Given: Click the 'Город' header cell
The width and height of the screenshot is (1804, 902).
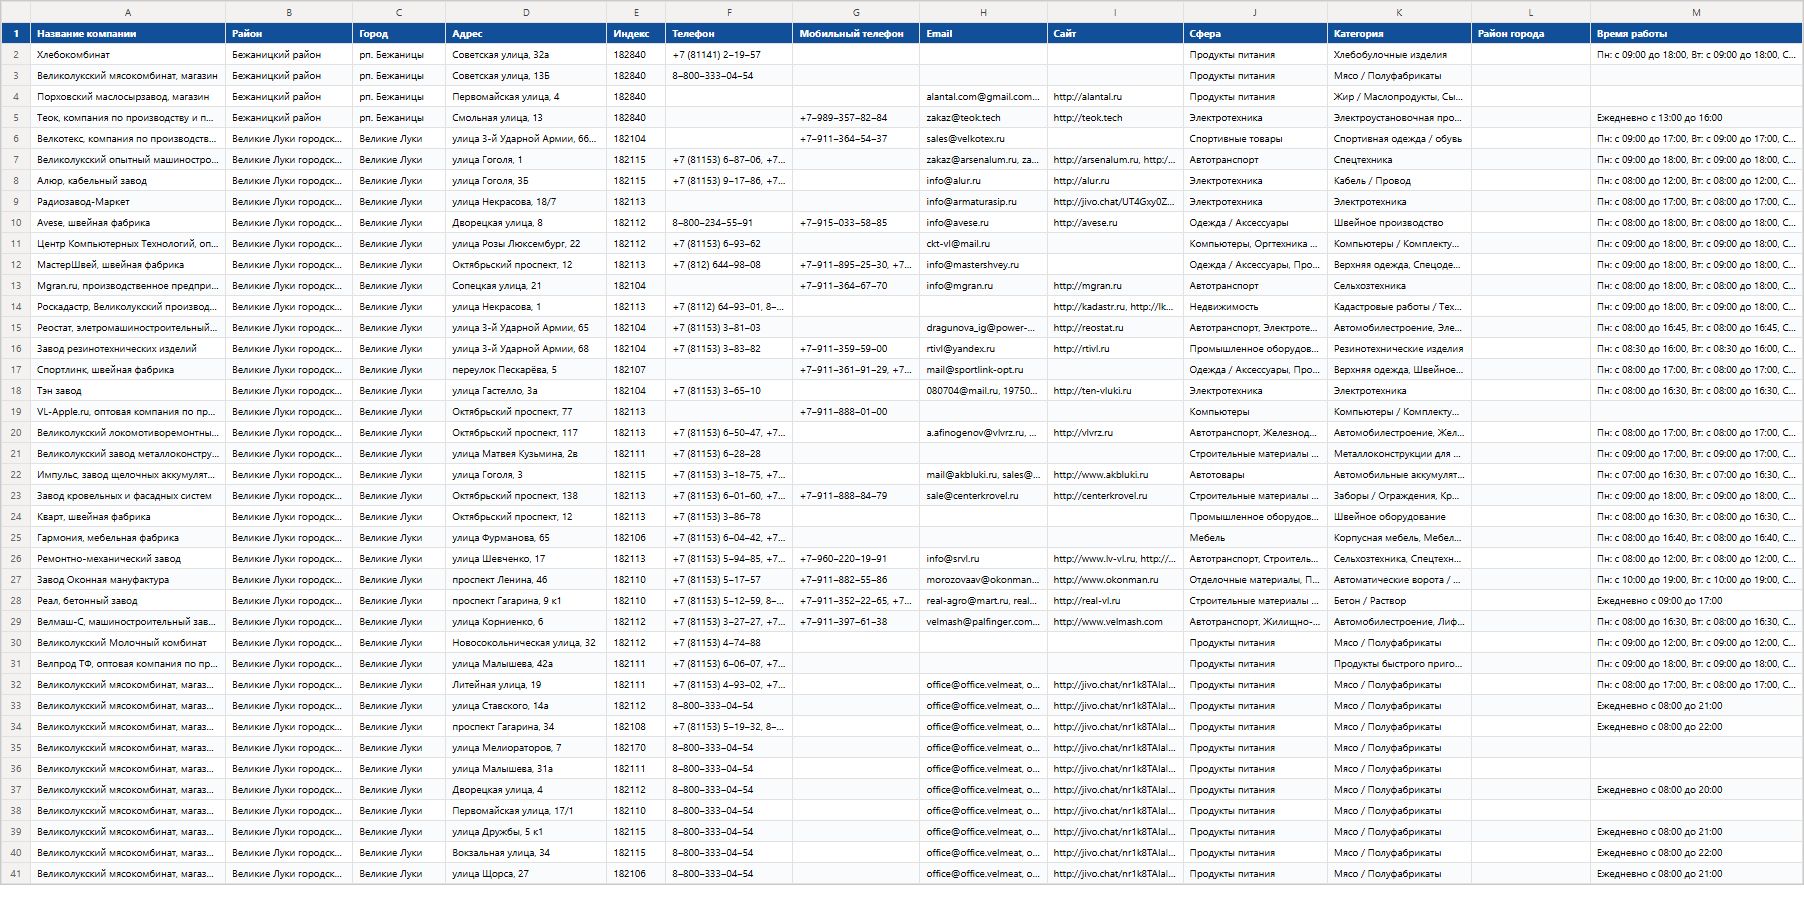Looking at the screenshot, I should point(399,33).
